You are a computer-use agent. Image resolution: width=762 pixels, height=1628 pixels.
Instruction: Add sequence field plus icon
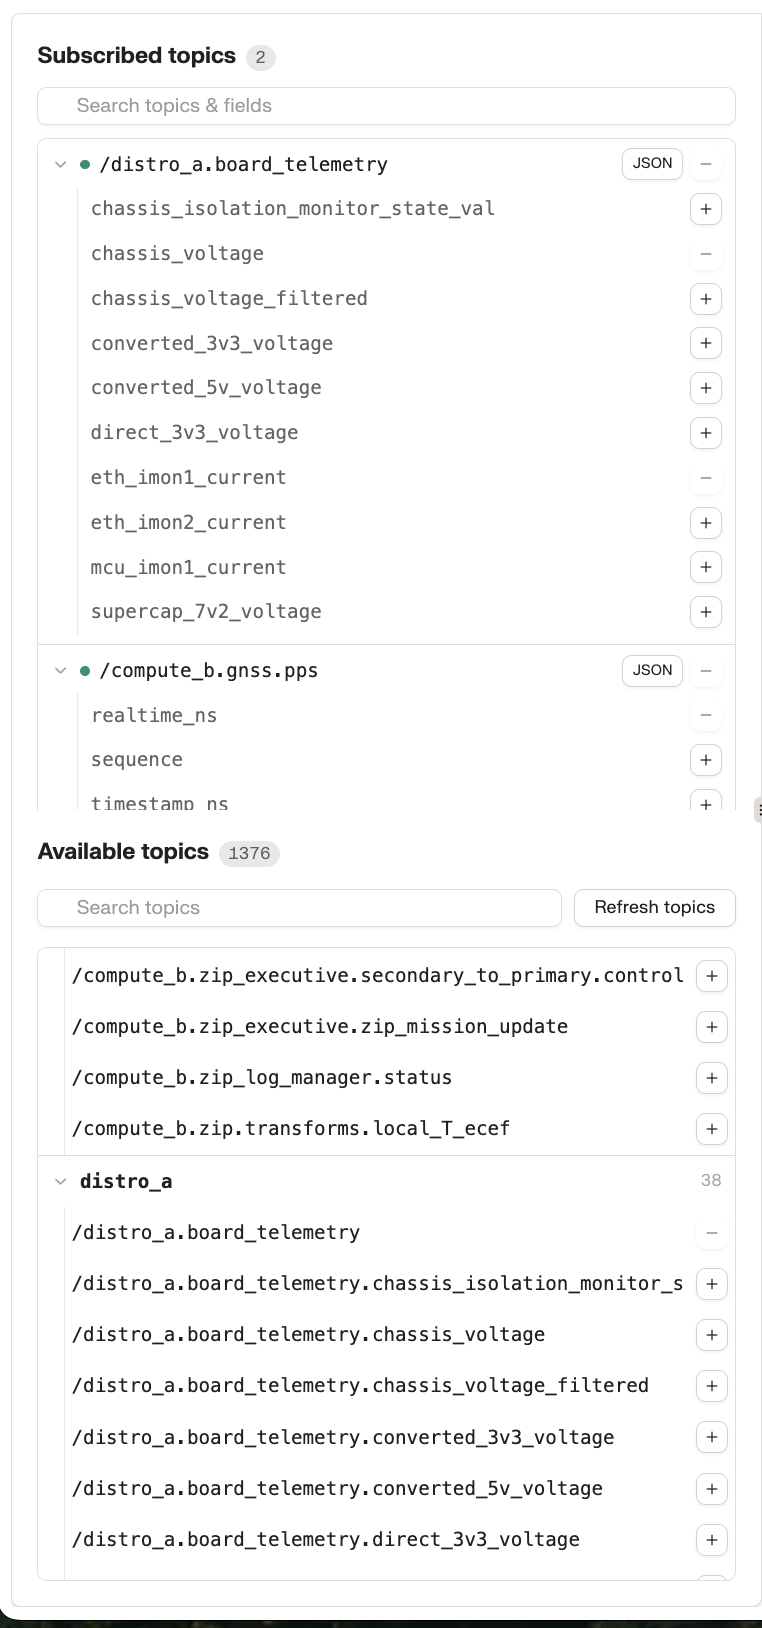tap(706, 760)
